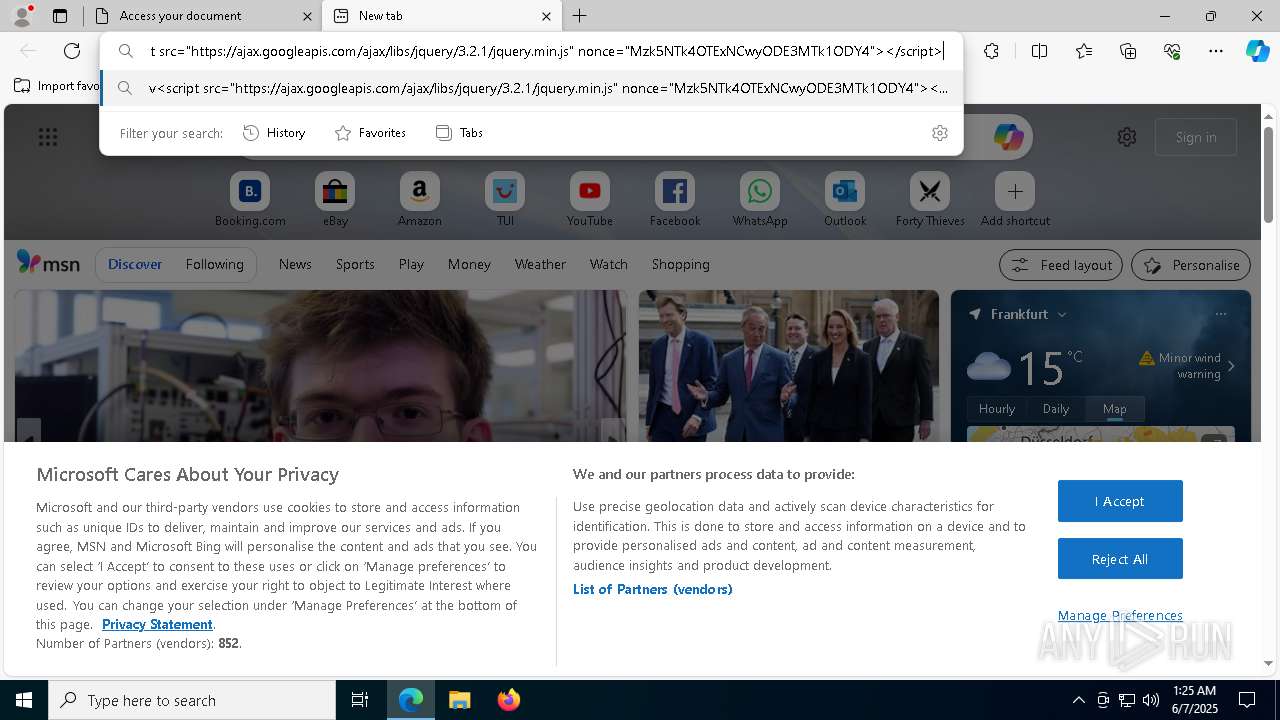Switch weather card to Map tab

click(x=1114, y=408)
